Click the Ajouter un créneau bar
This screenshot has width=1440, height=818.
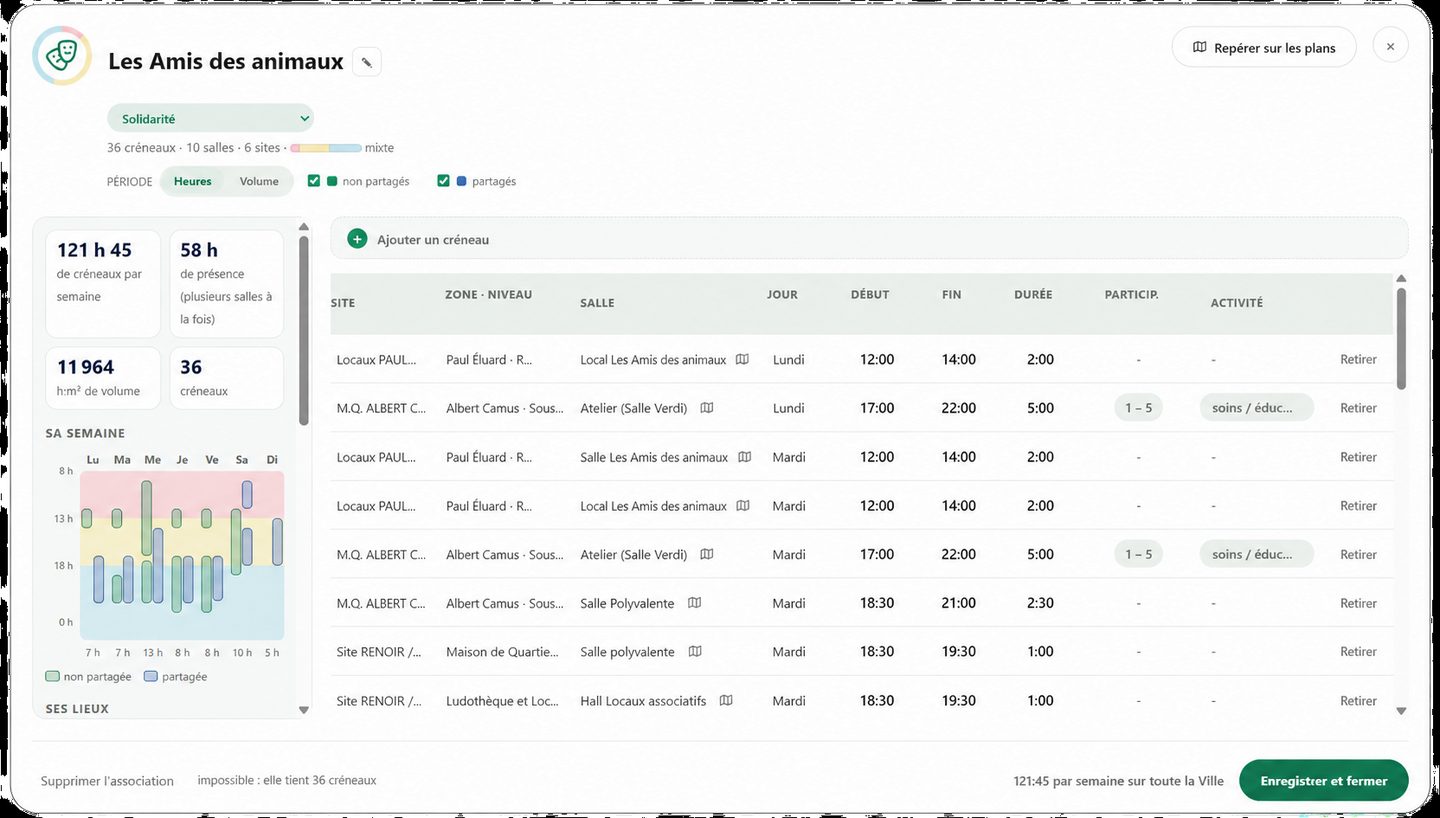click(869, 239)
